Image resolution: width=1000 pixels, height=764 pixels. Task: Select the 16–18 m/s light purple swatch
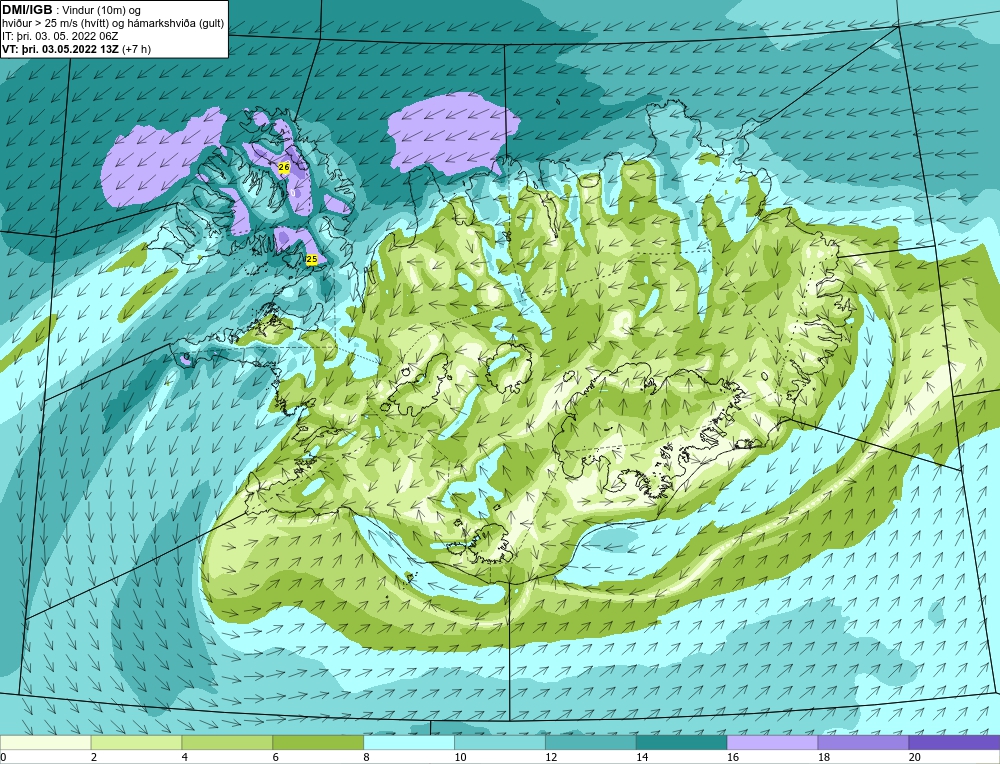tap(772, 742)
